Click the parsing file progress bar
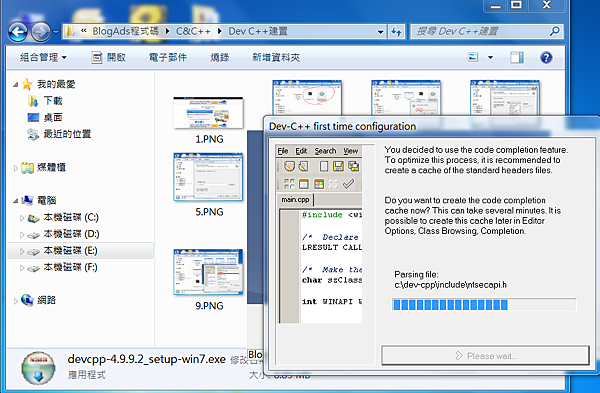Screen dimensions: 600x393 [x=484, y=305]
